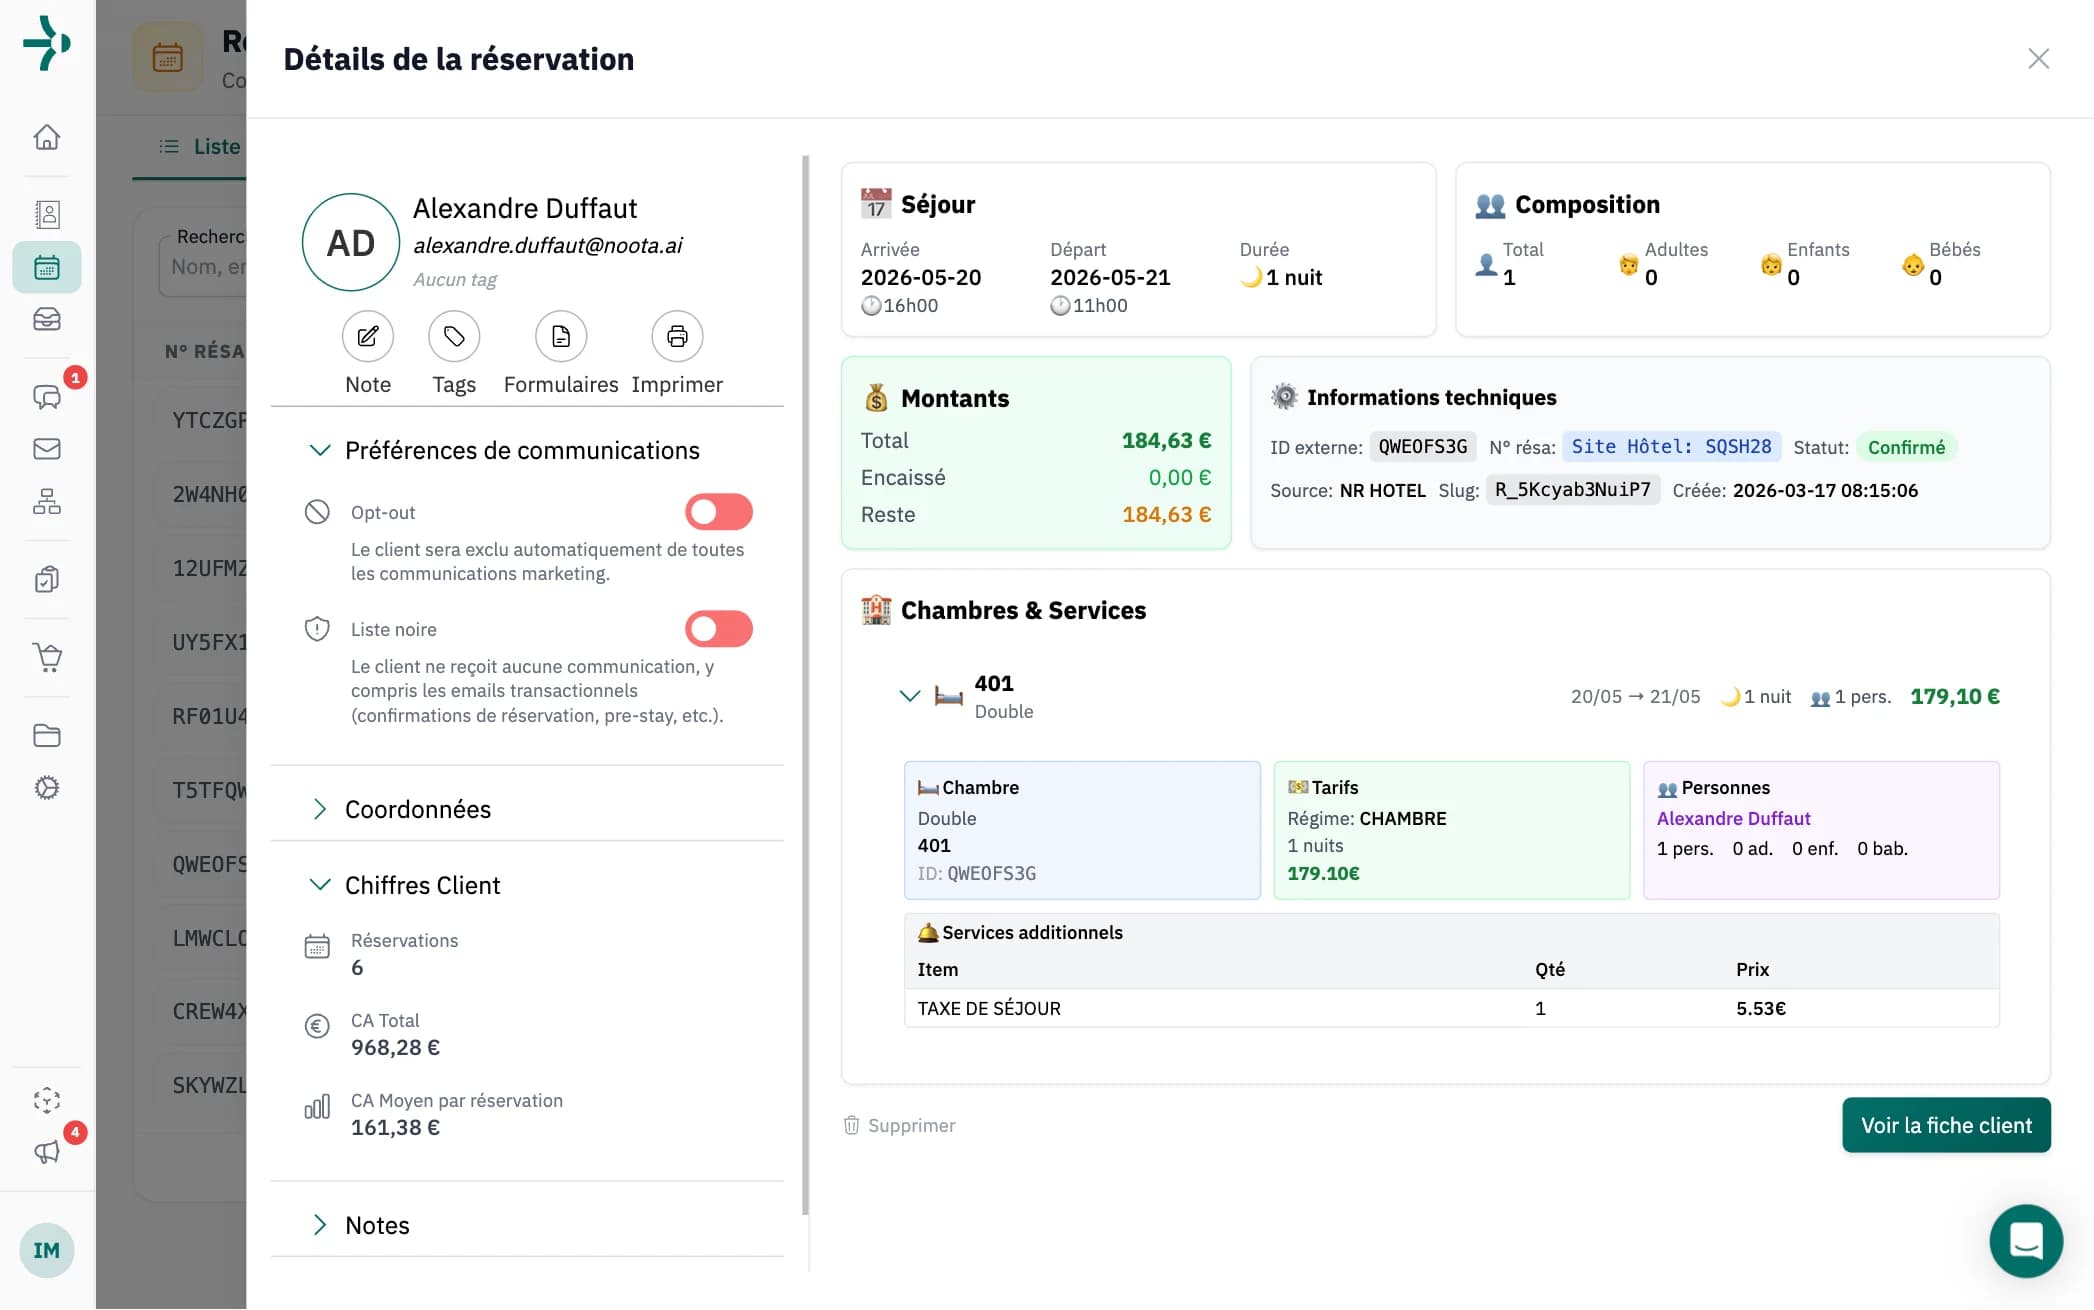Enable the Opt-out toggle
The height and width of the screenshot is (1310, 2094).
point(718,511)
